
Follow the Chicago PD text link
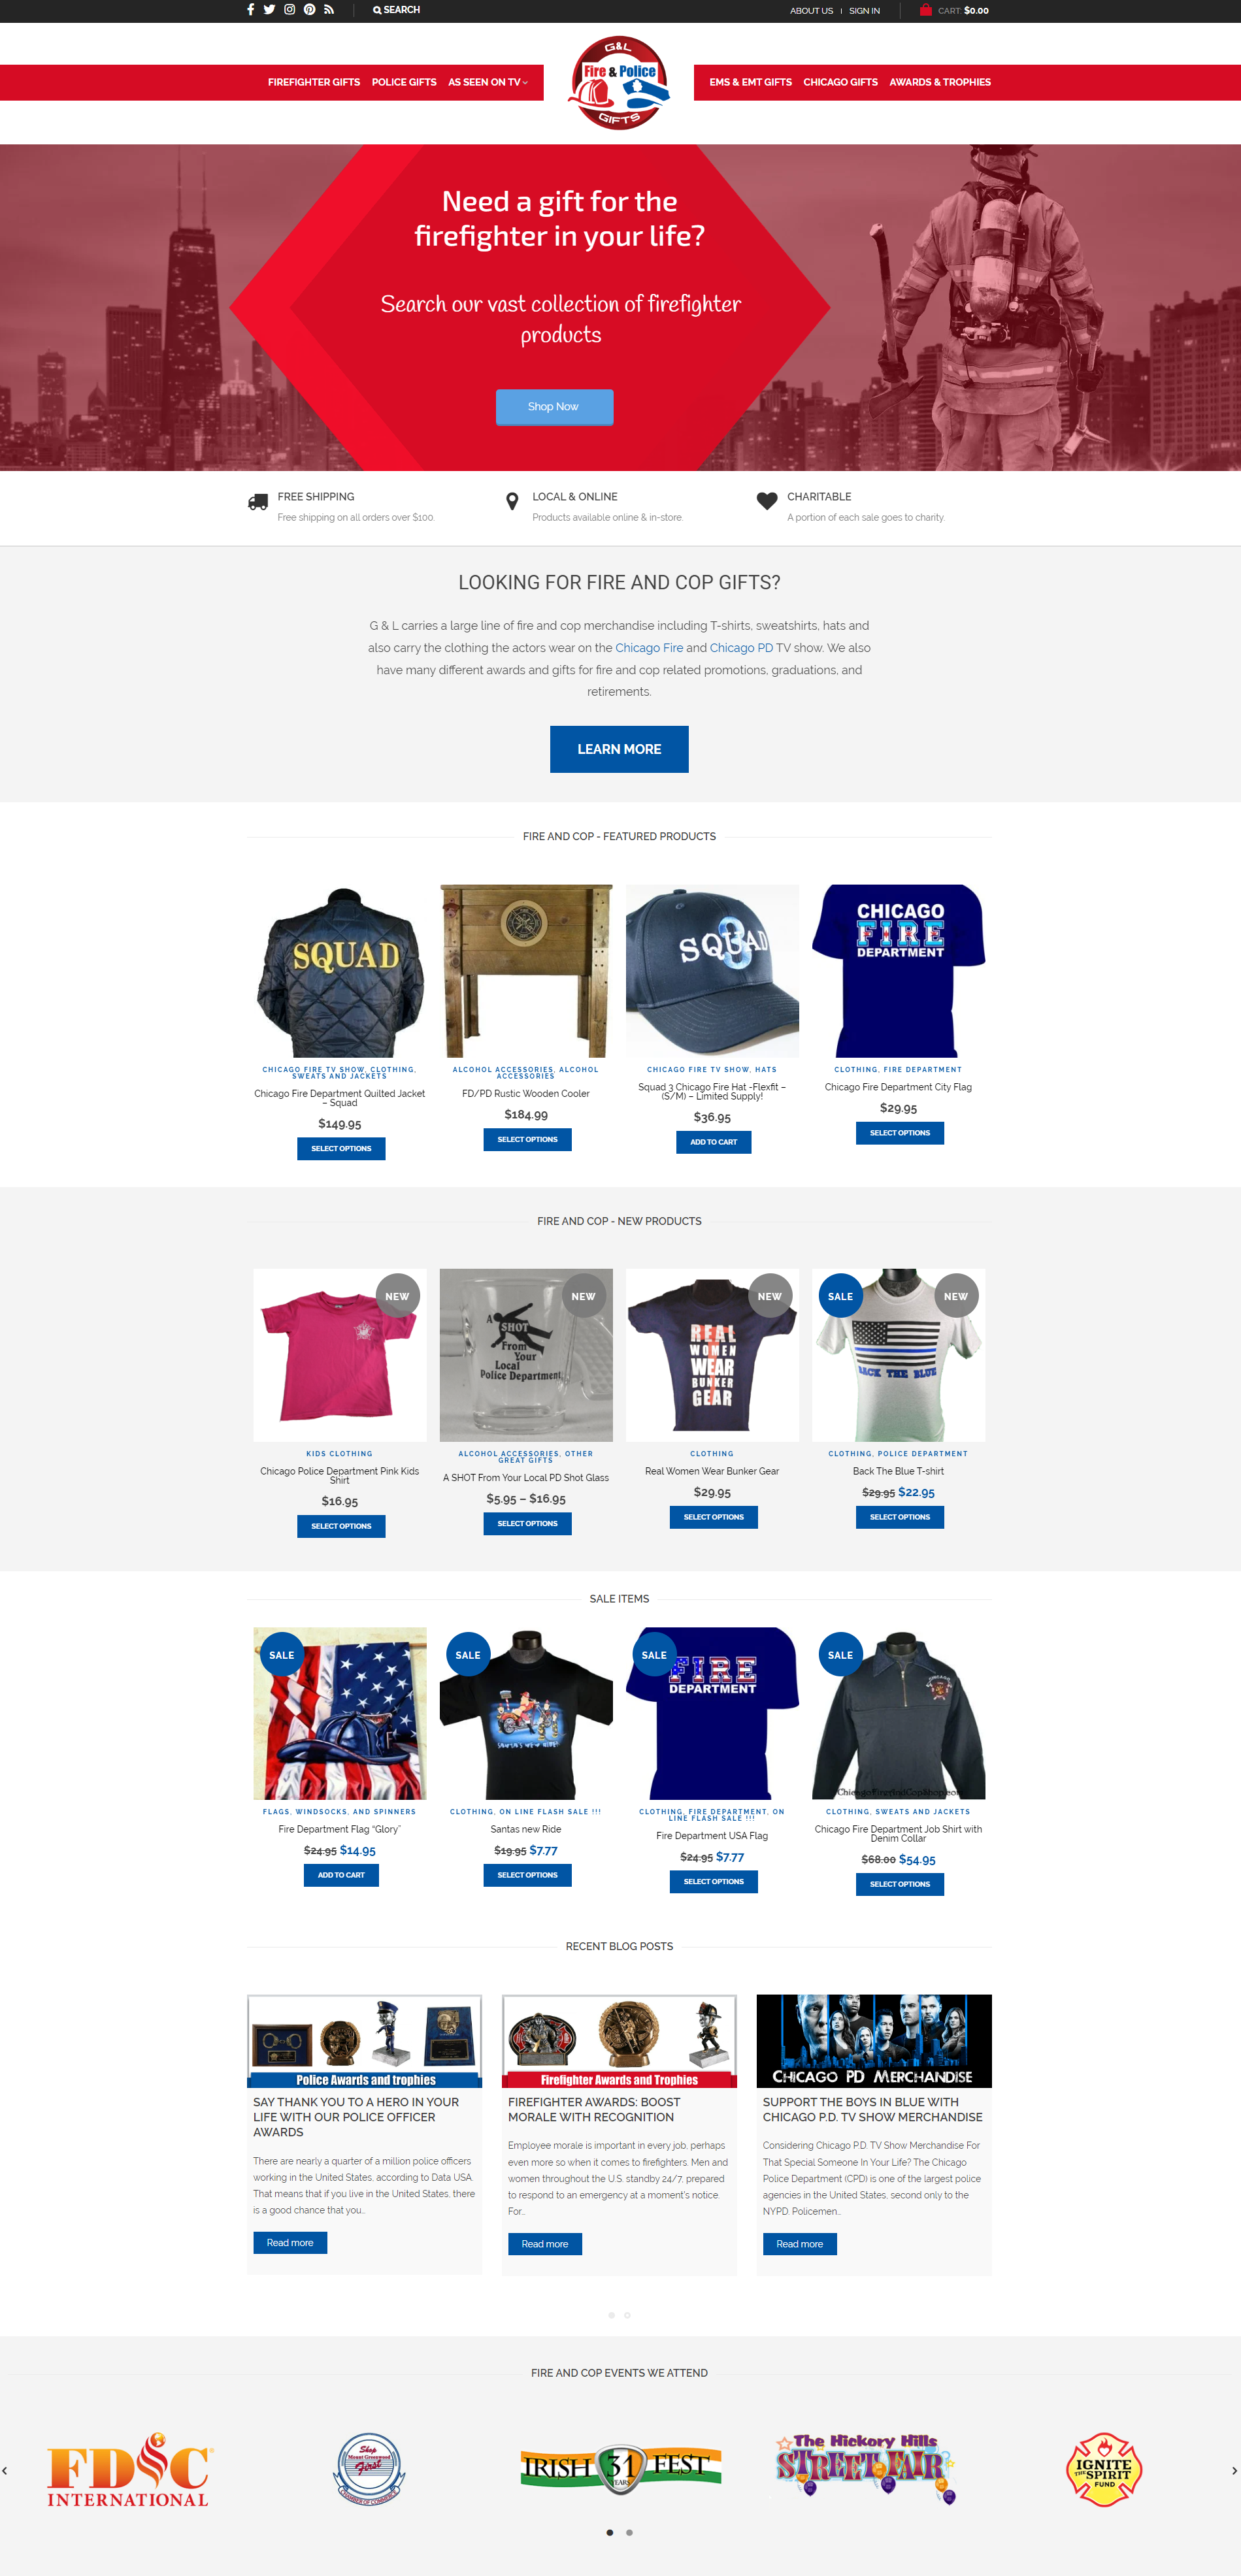tap(741, 648)
